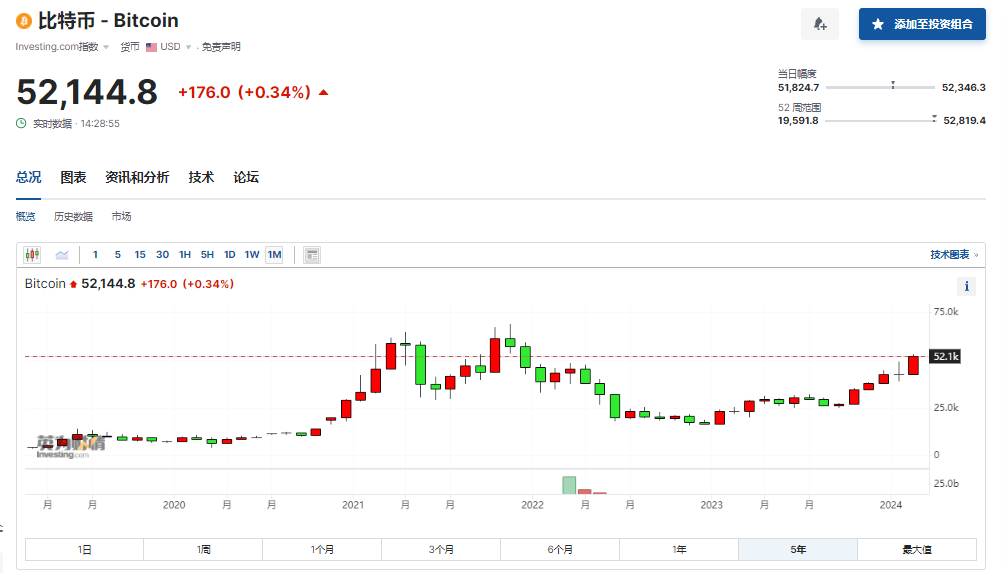Switch to the area chart icon
Screen dimensions: 1007x573
coord(62,255)
